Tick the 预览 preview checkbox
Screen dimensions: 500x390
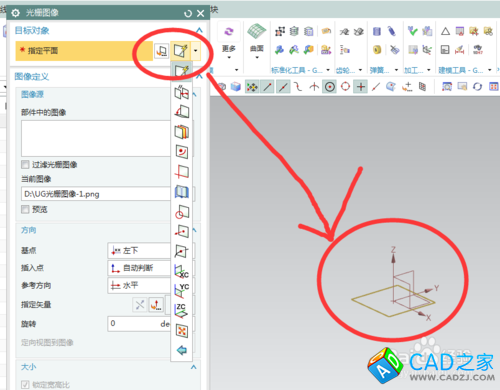click(25, 209)
